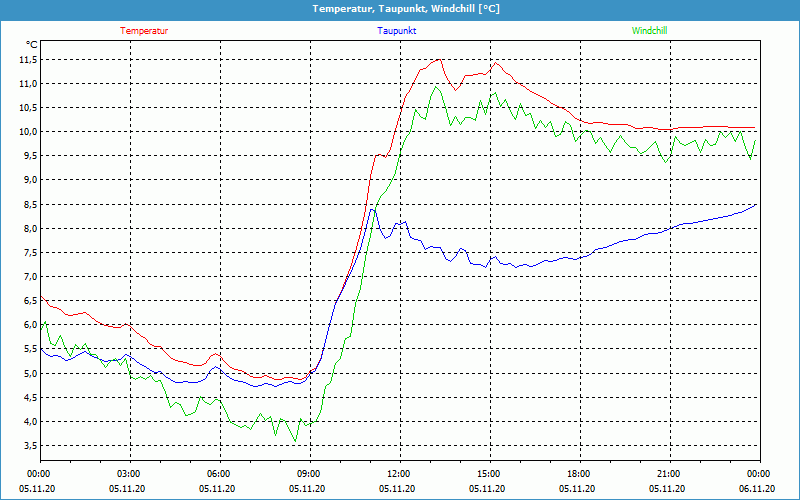The image size is (800, 500).
Task: Select the 03:00 time axis label
Action: point(129,474)
